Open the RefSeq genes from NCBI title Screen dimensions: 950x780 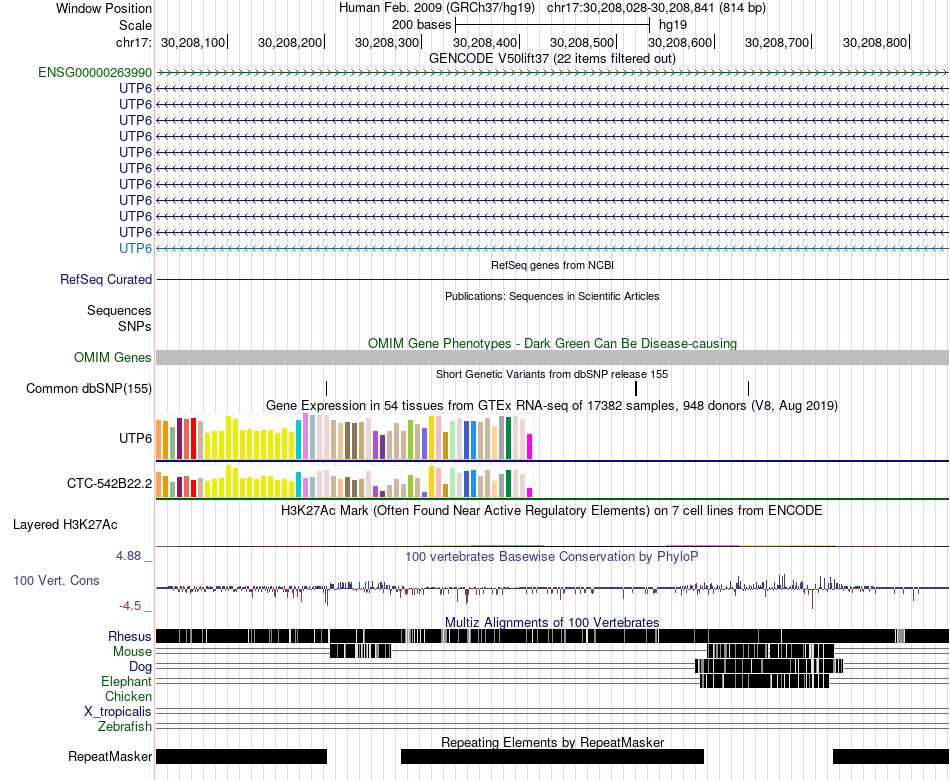click(x=552, y=265)
